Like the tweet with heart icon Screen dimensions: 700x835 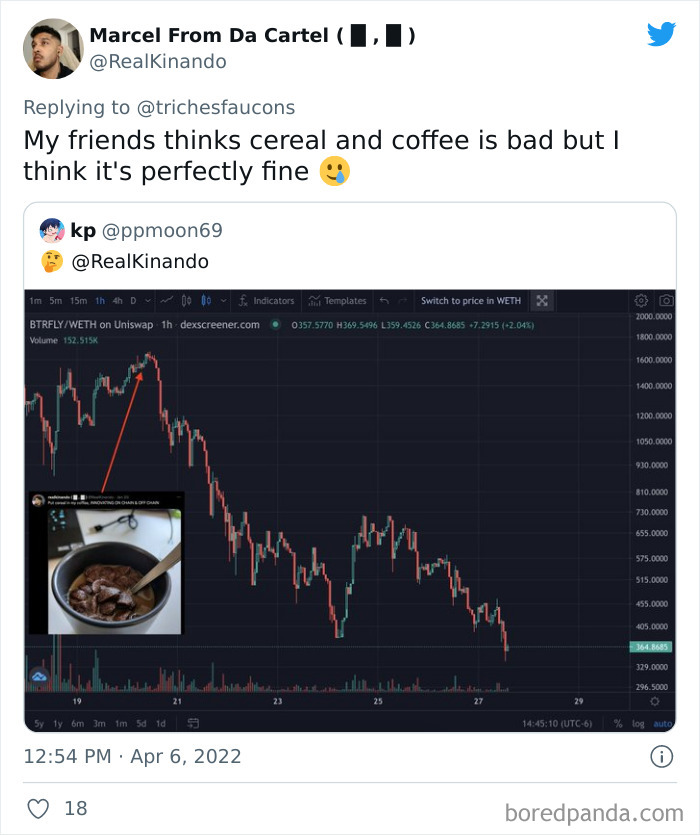coord(37,808)
